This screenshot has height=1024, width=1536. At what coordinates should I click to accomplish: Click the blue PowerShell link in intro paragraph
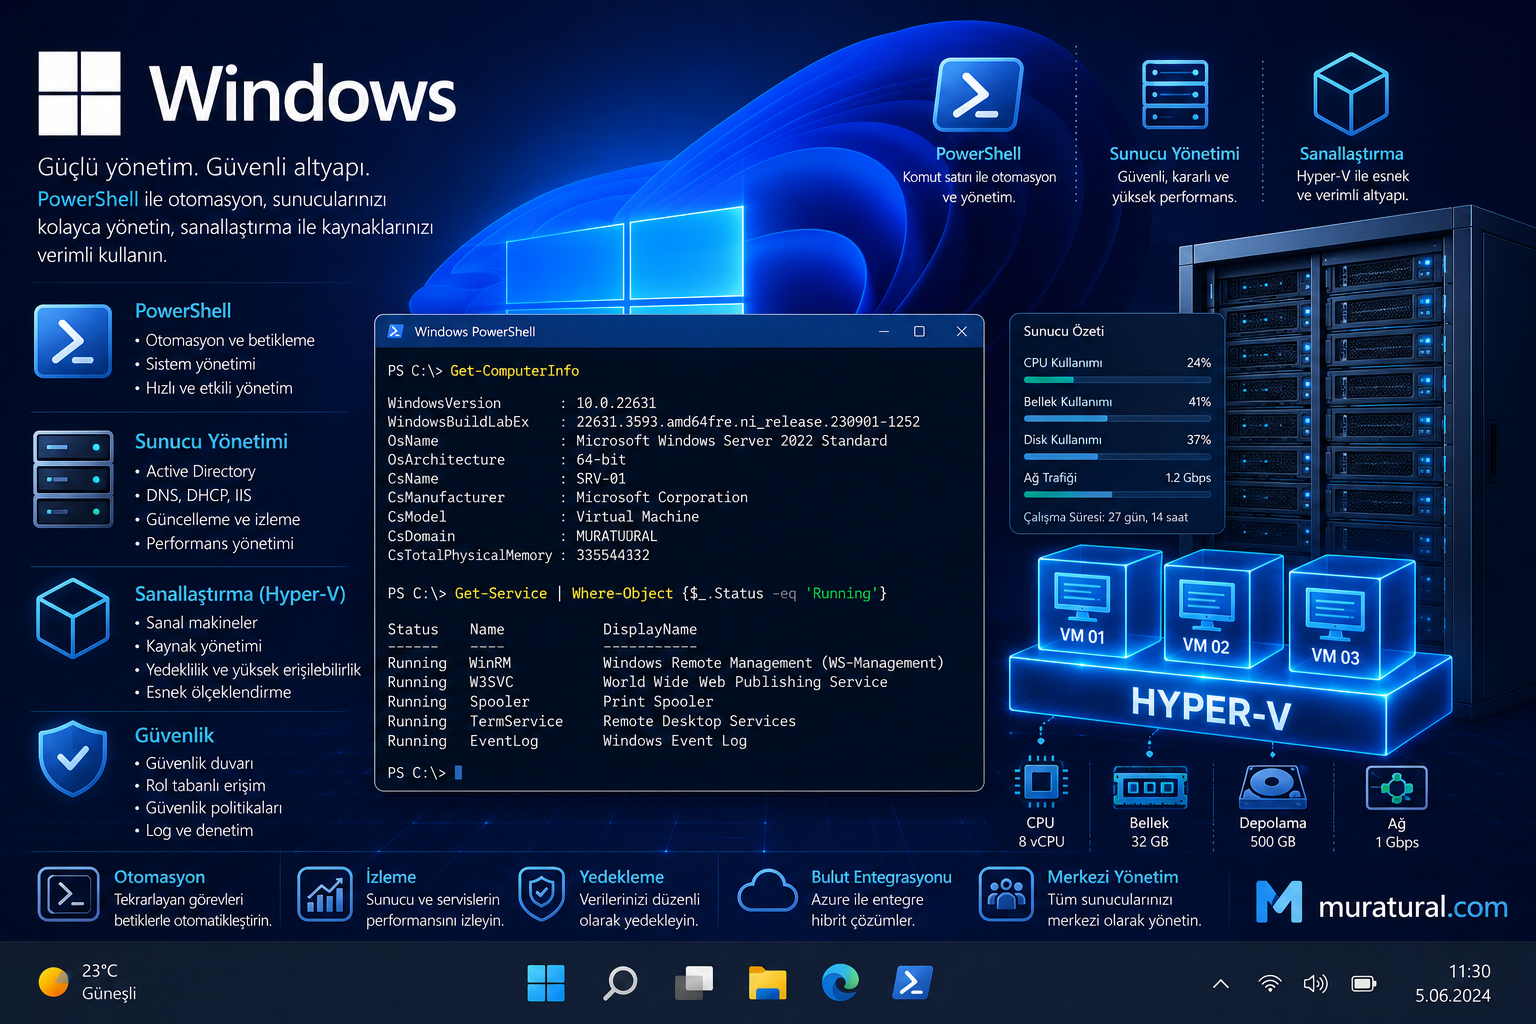[x=88, y=199]
